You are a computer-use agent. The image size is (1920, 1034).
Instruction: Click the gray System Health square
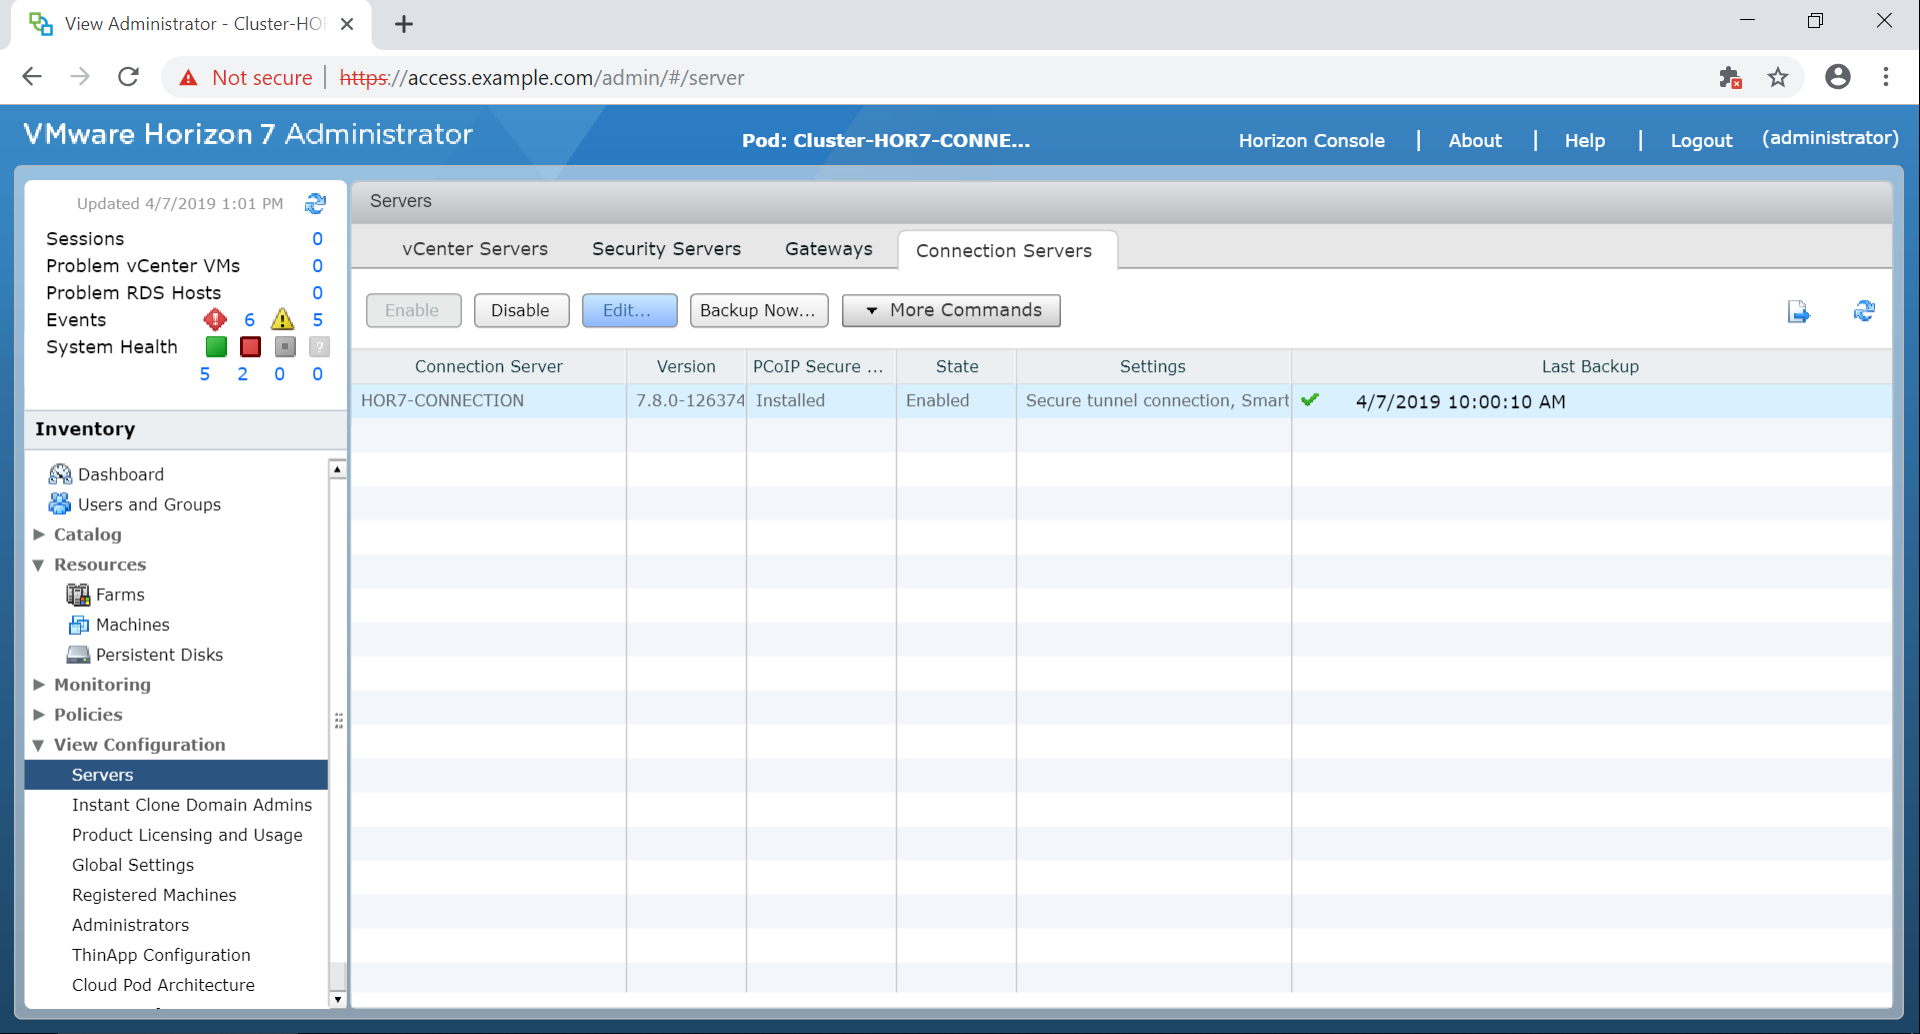[x=285, y=347]
